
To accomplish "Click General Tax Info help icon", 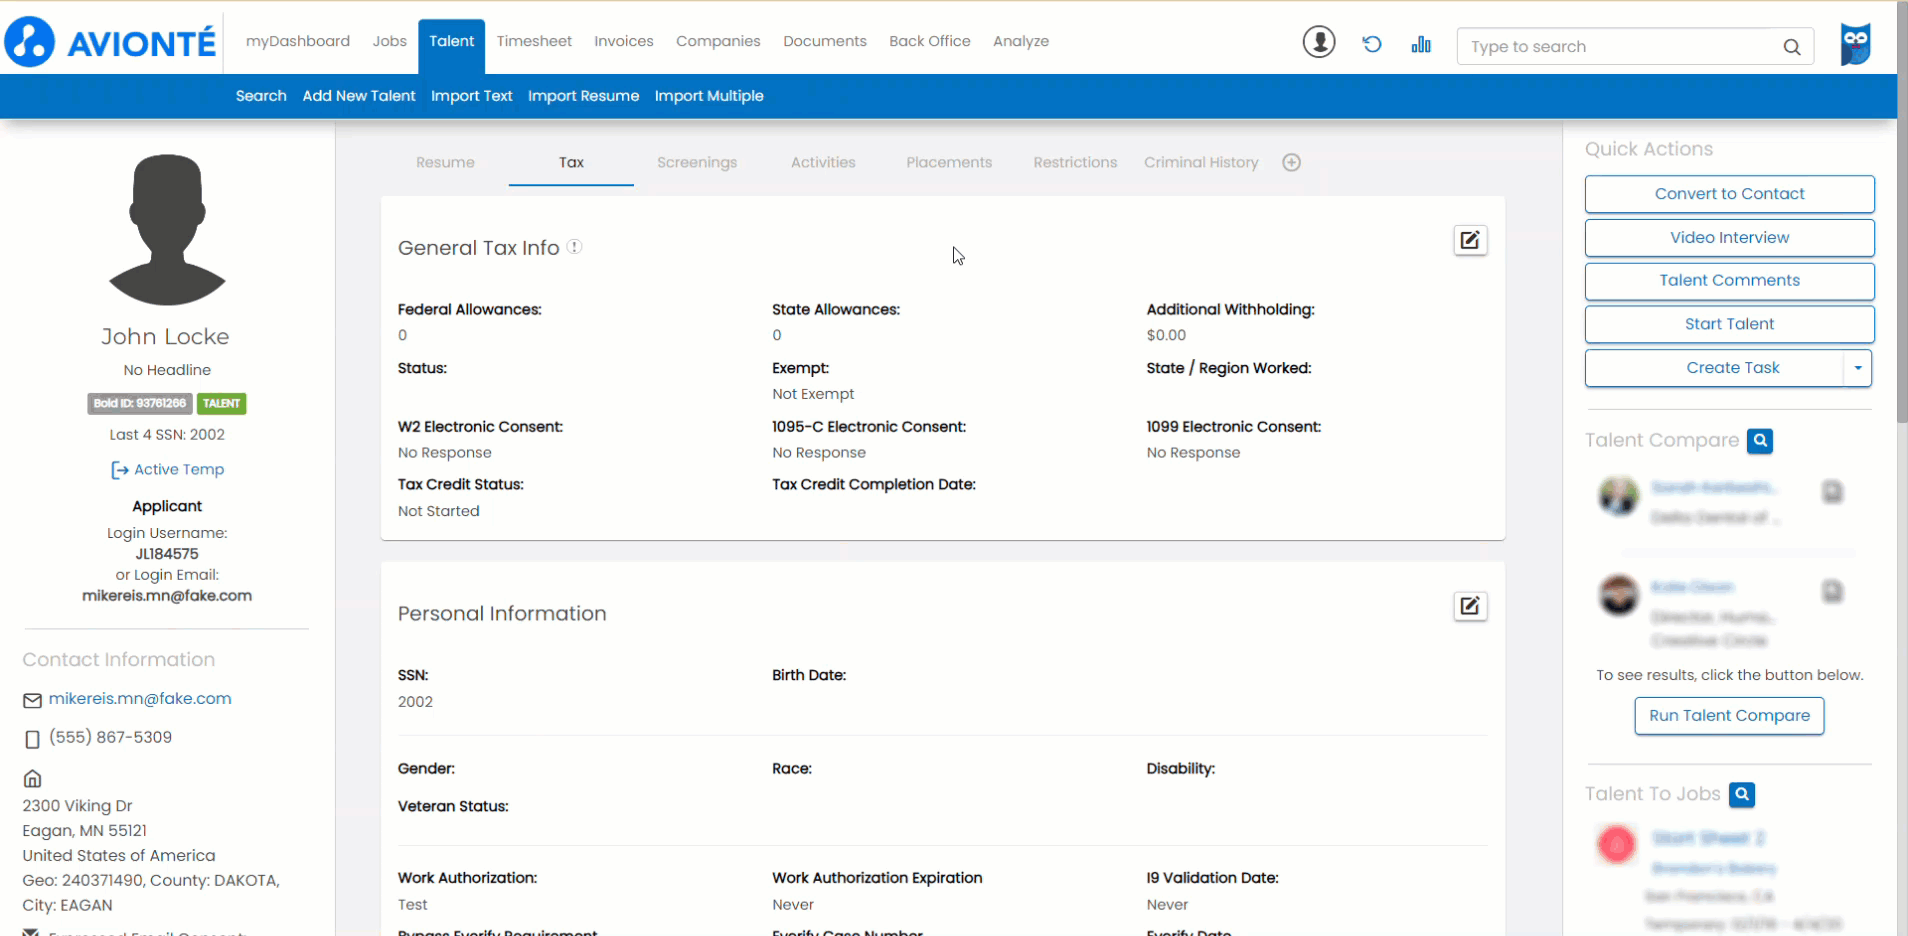I will tap(575, 247).
